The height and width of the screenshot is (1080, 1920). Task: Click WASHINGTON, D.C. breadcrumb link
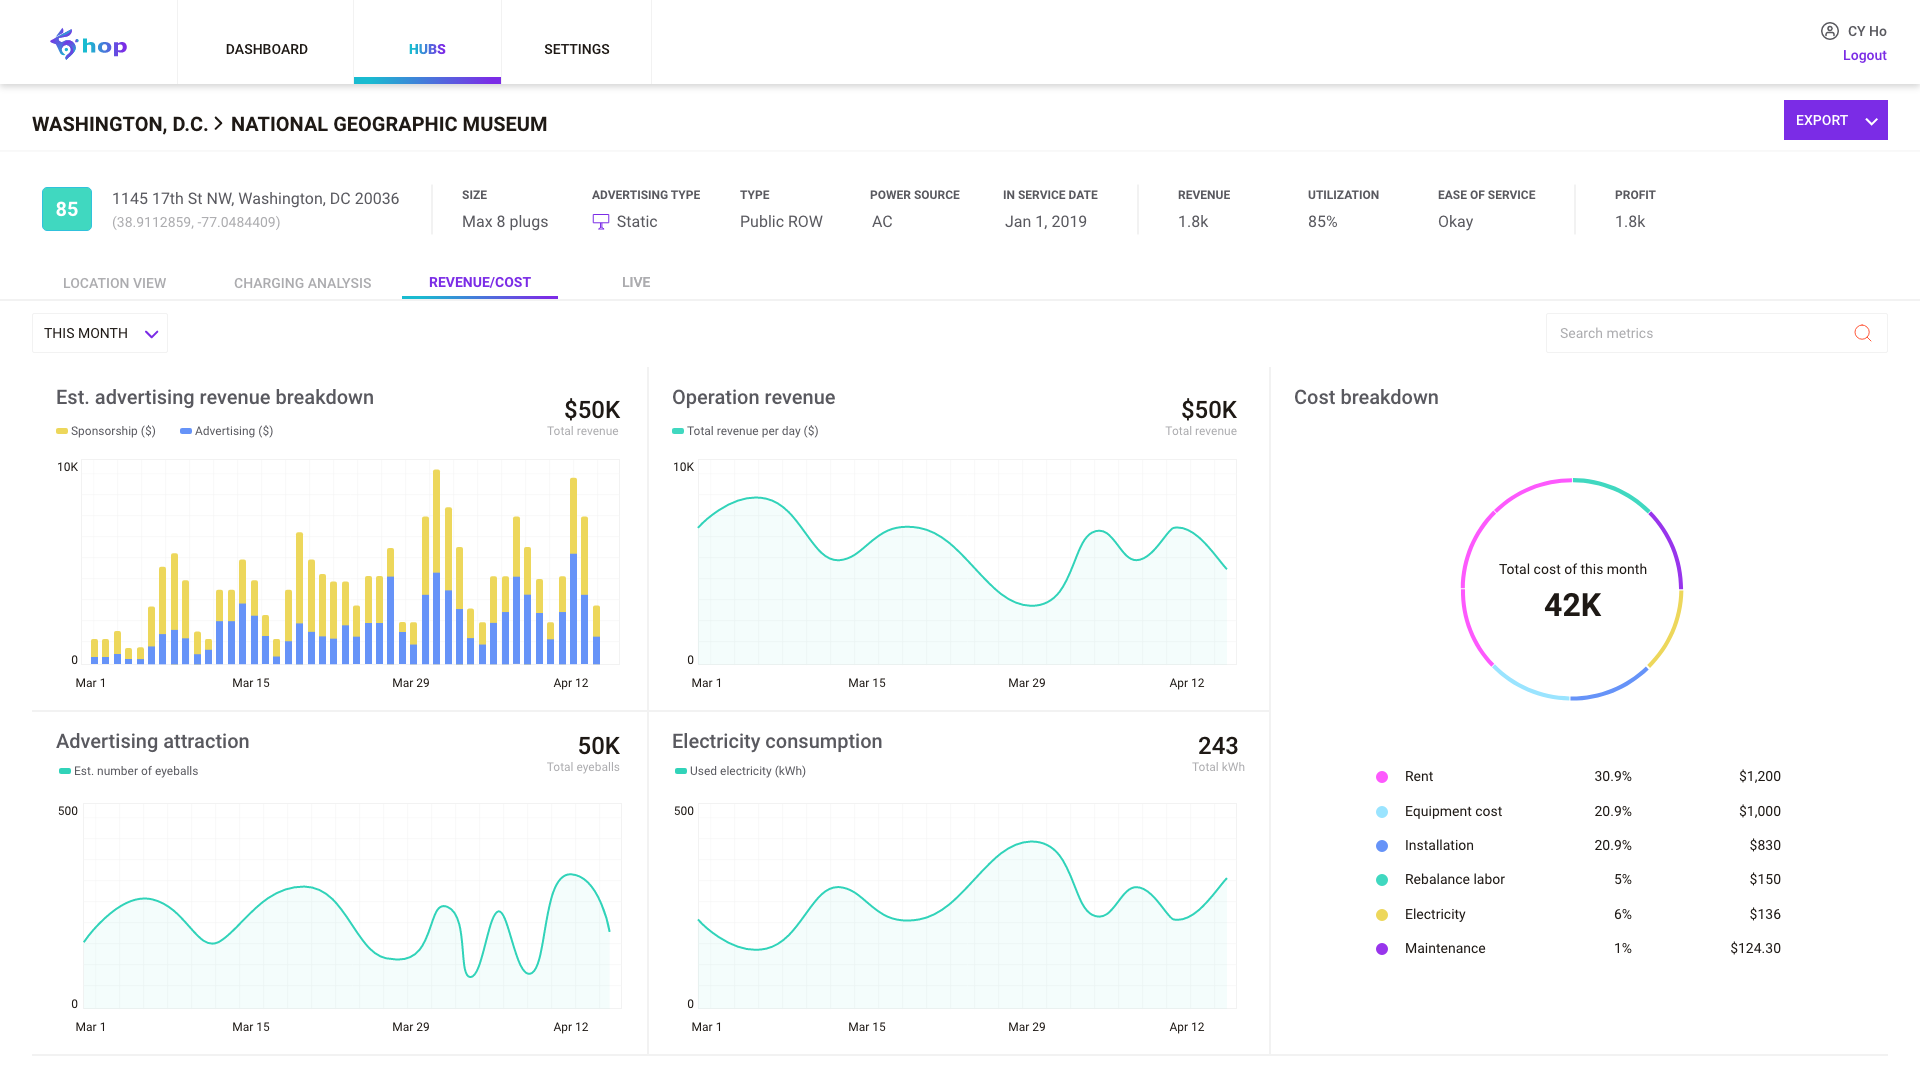120,124
